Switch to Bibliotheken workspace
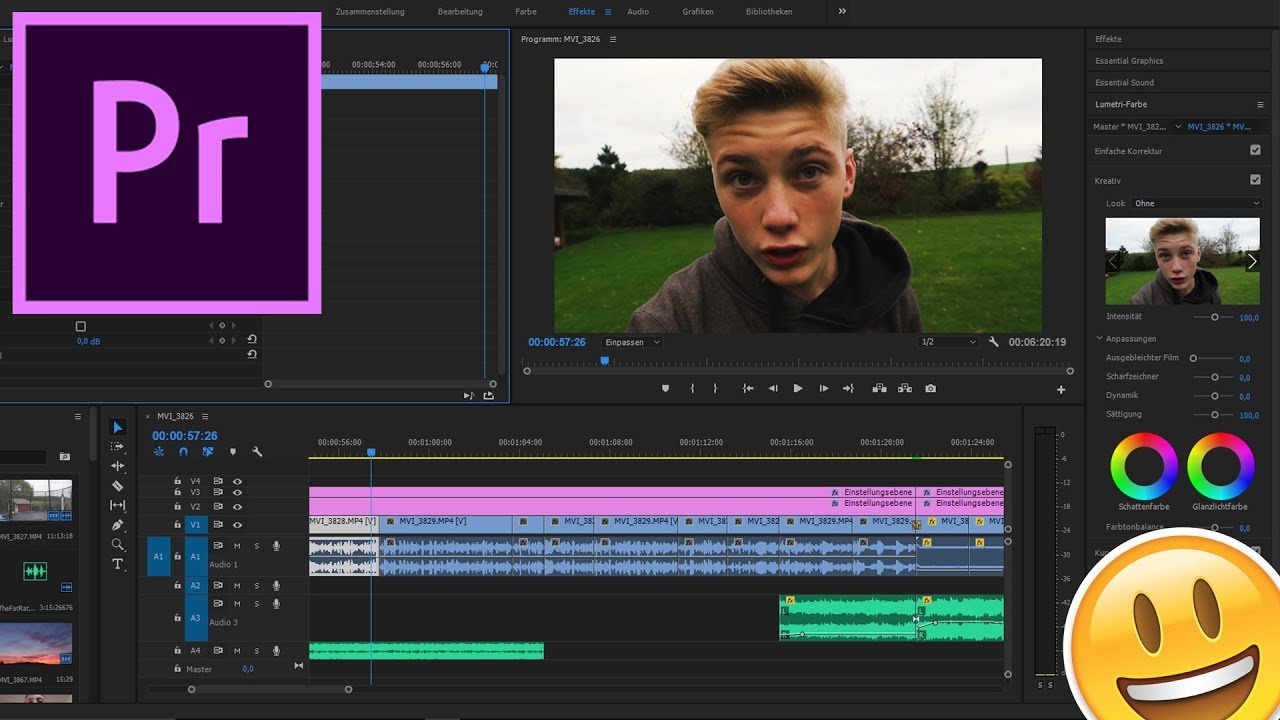1280x720 pixels. [769, 12]
